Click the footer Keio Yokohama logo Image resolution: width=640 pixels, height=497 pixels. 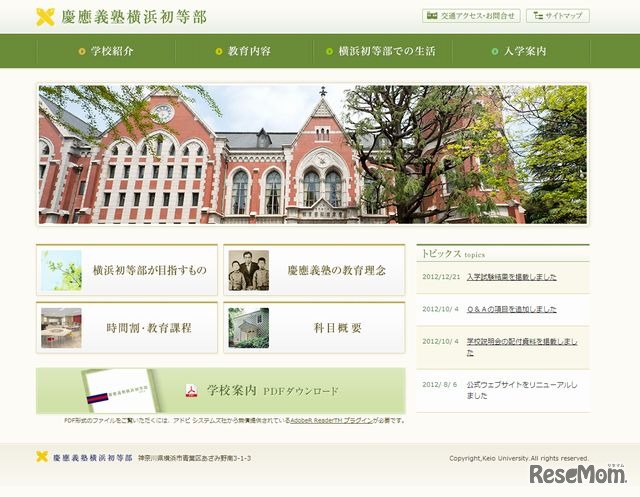point(43,457)
